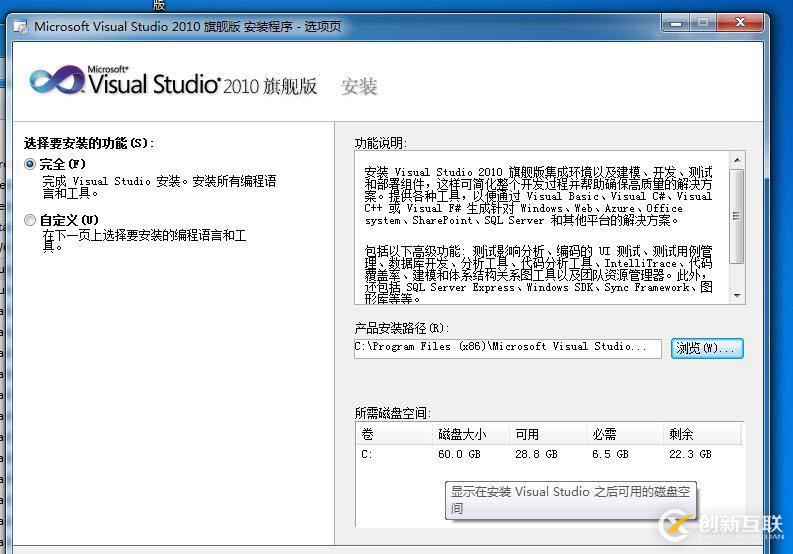Viewport: 793px width, 554px height.
Task: Minimize the installer window
Action: [676, 23]
